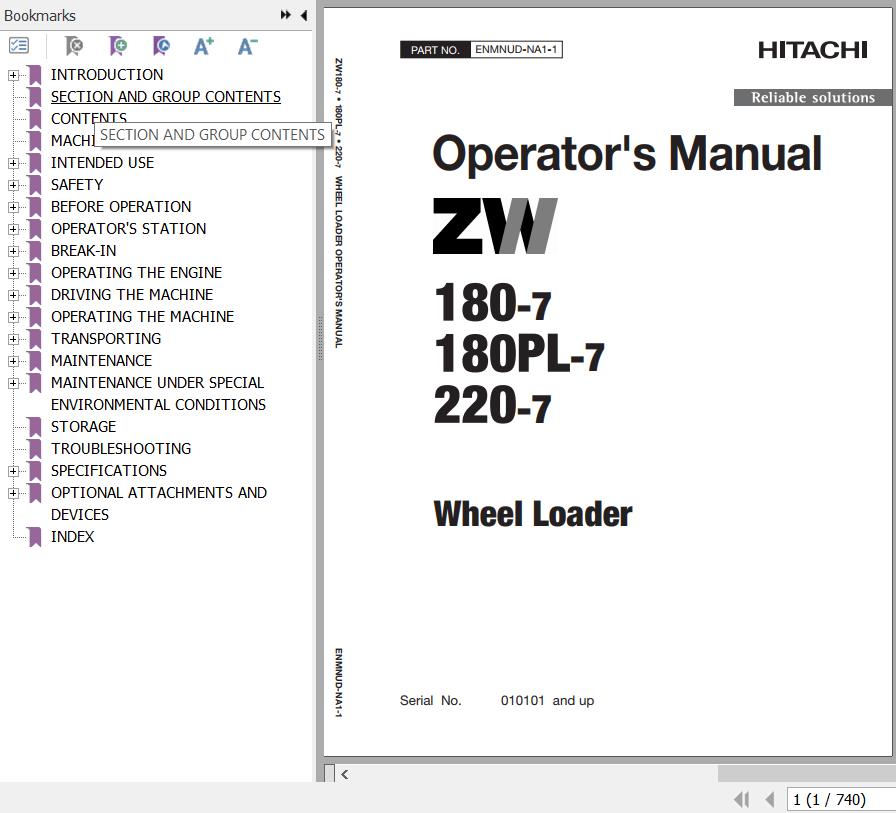Expand the OPERATING THE MACHINE bookmark
Image resolution: width=896 pixels, height=813 pixels.
coord(13,317)
